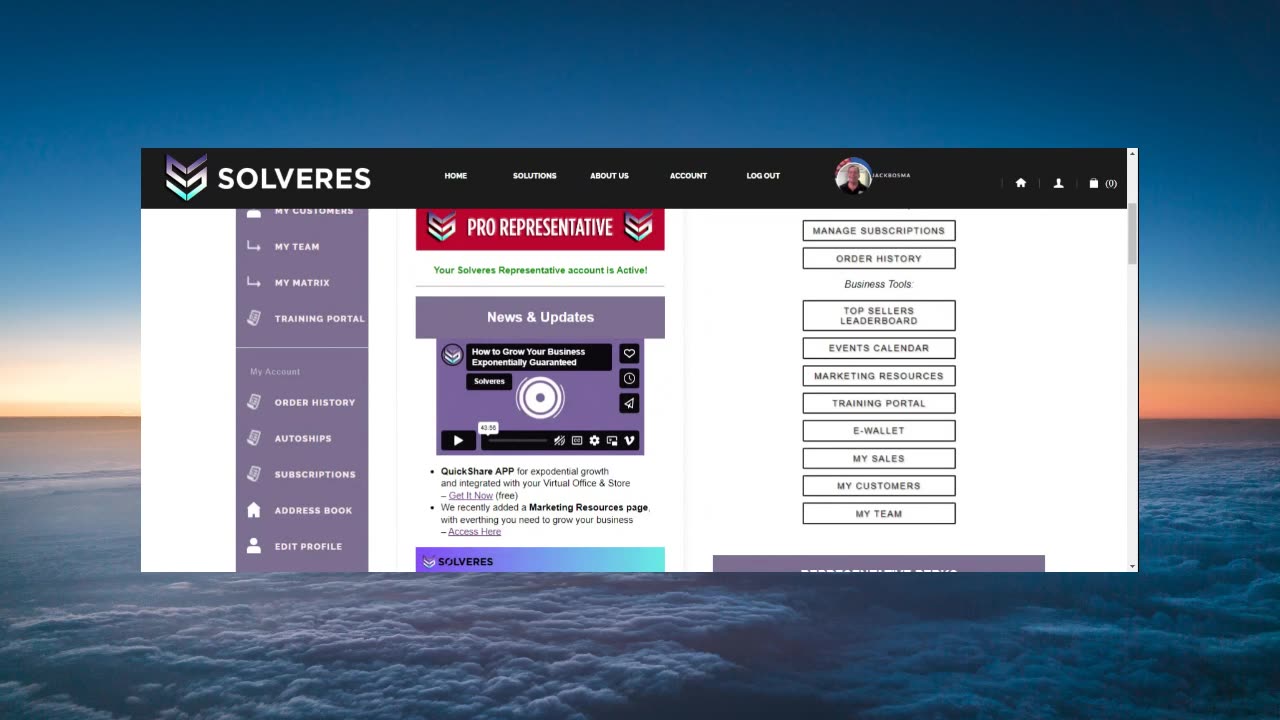Click Address Book house icon
Image resolution: width=1280 pixels, height=720 pixels.
pyautogui.click(x=254, y=510)
